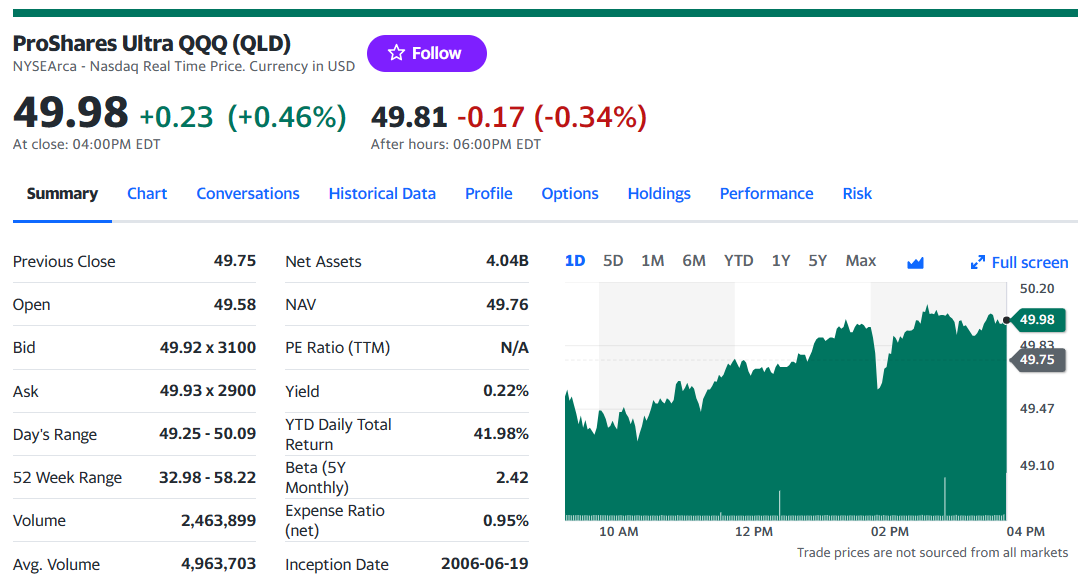Switch chart range to 1Y

coord(780,261)
